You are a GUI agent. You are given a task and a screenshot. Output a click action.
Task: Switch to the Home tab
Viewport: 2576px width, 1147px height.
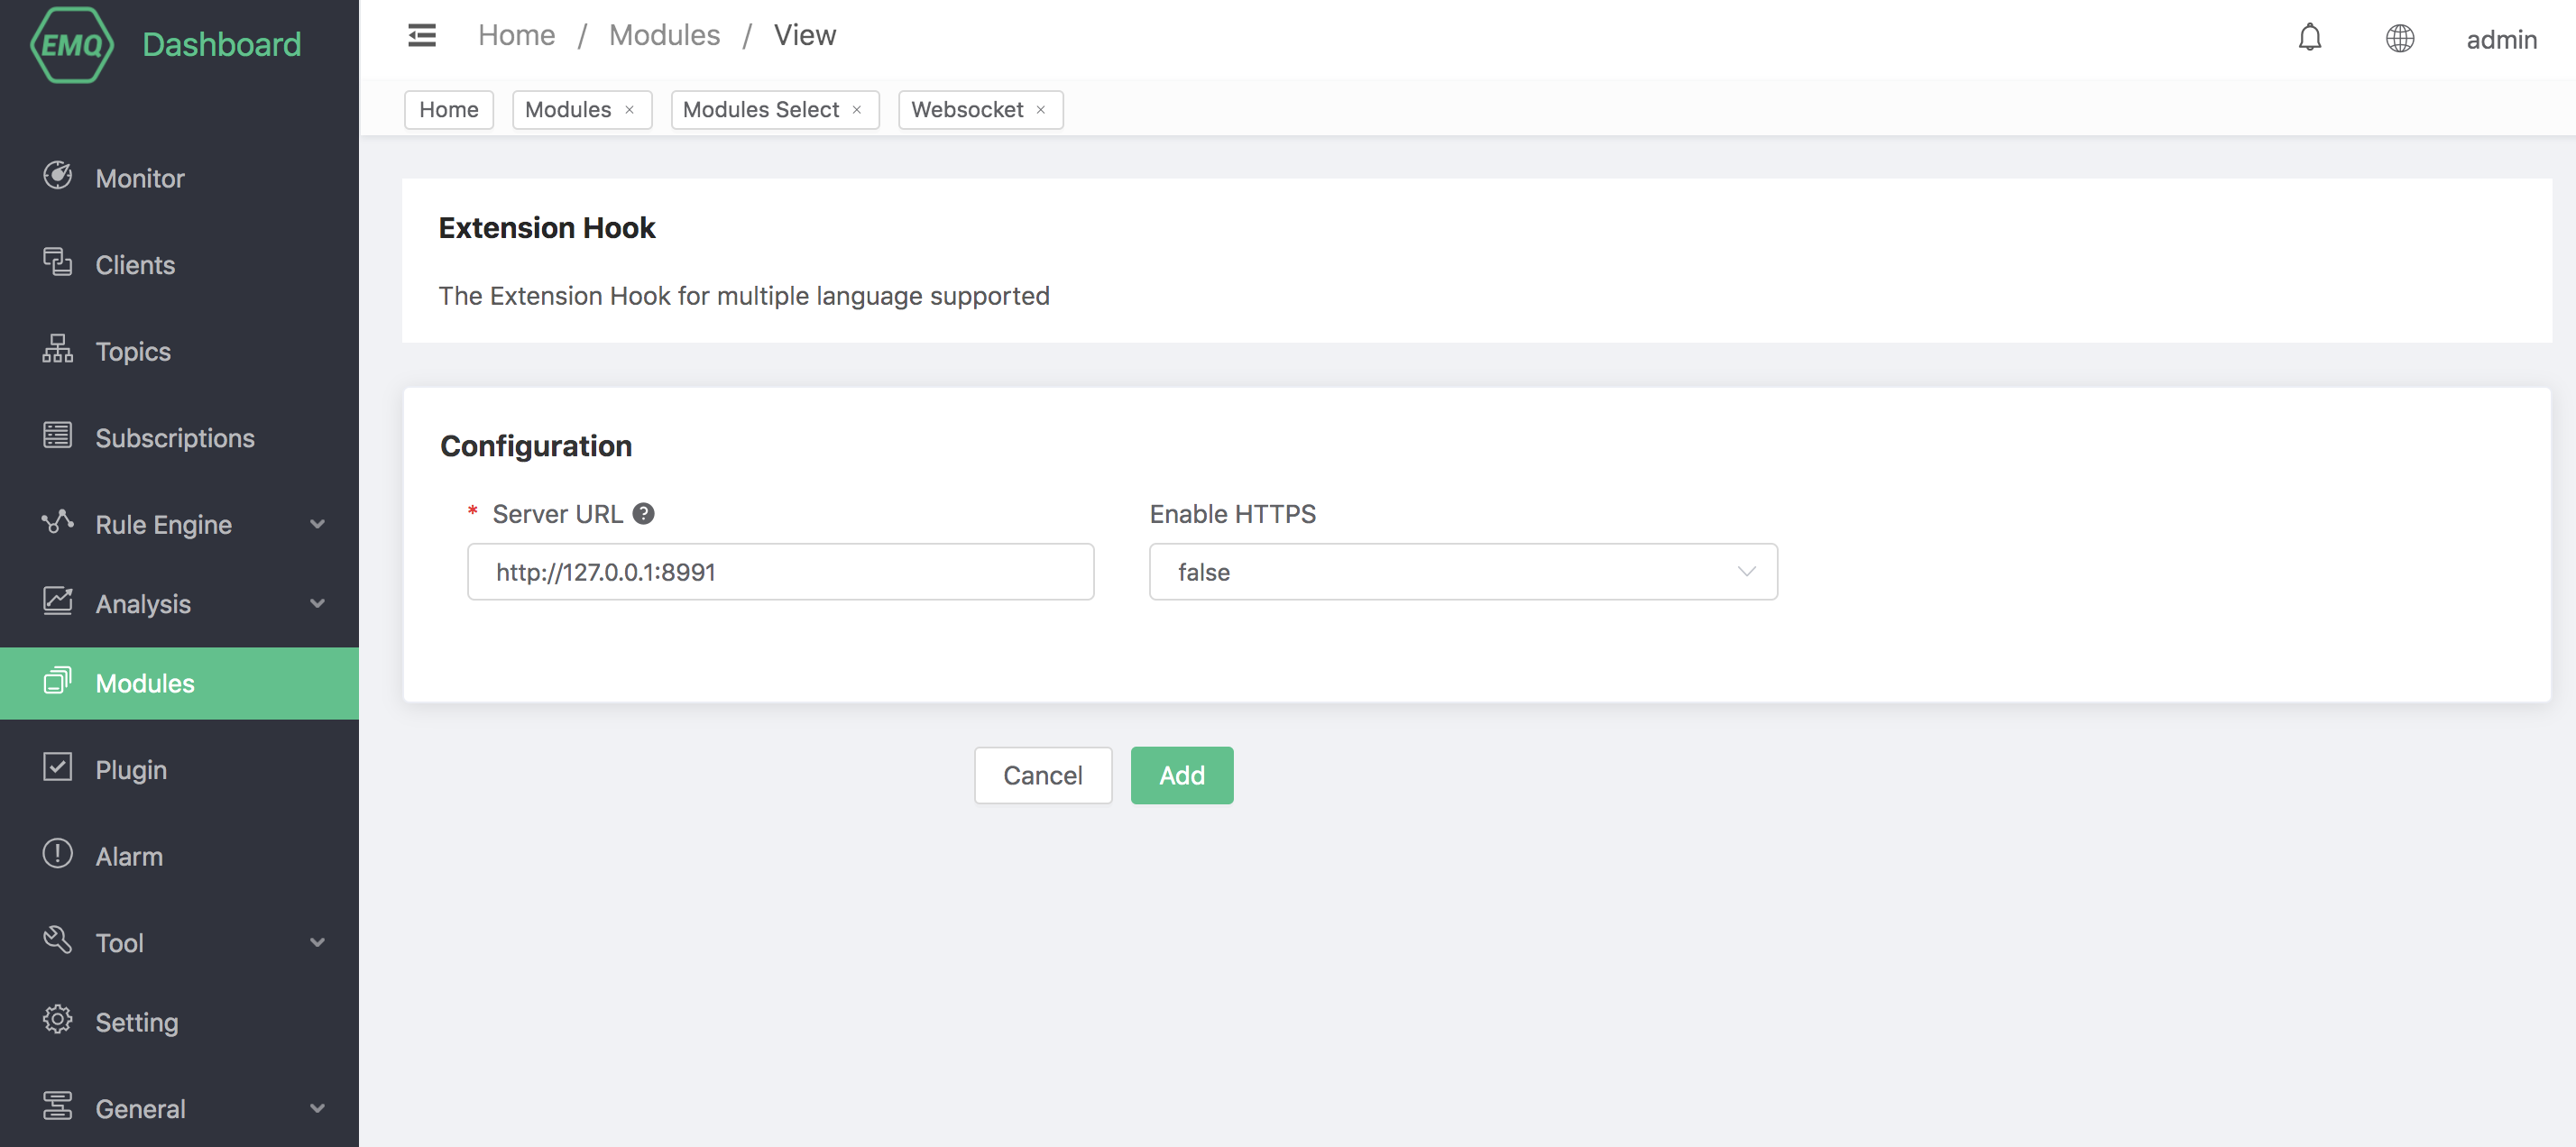(448, 110)
